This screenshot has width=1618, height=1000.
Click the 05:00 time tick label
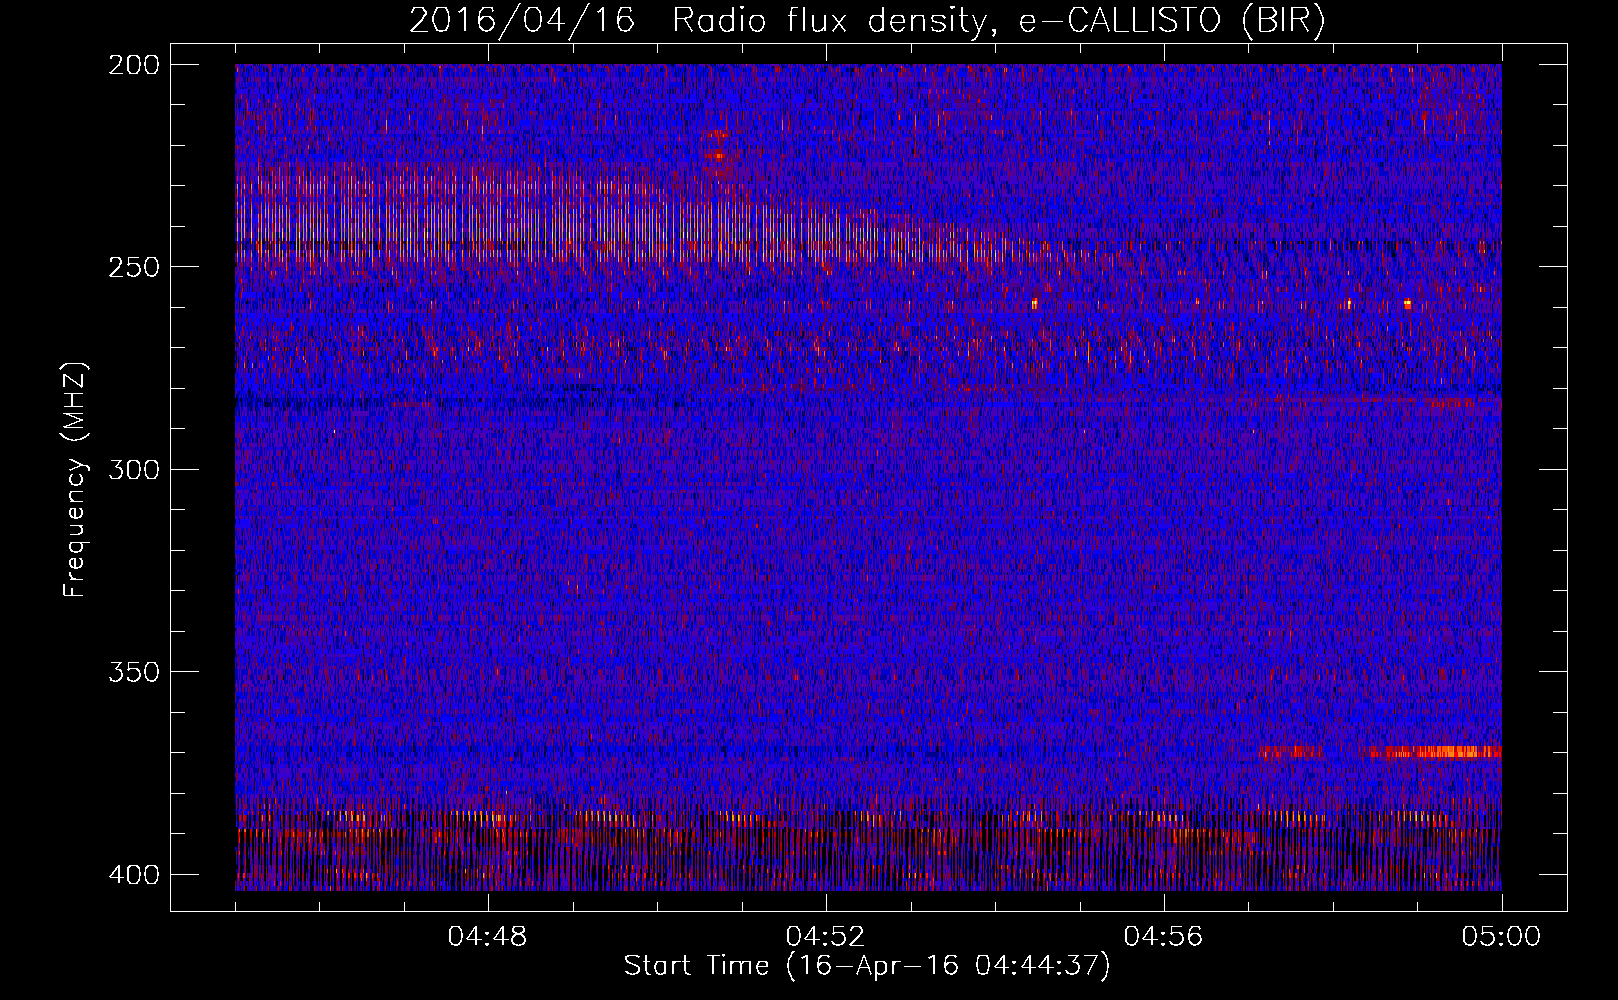(x=1501, y=937)
